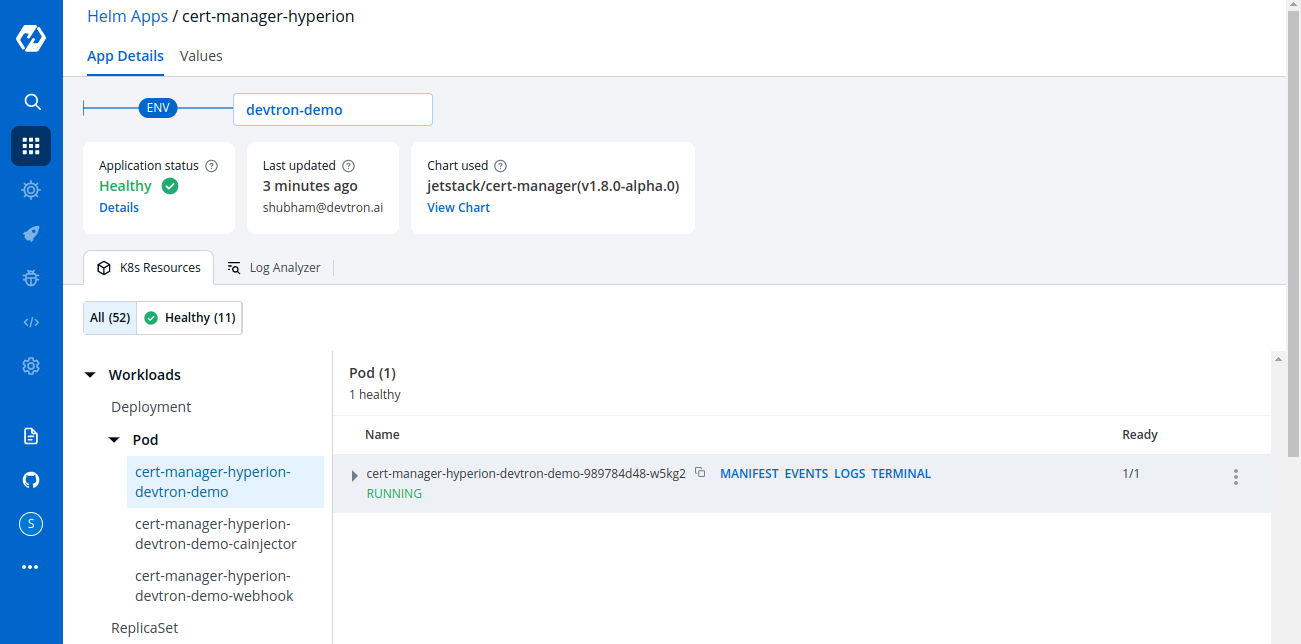Open the Applications grid icon in sidebar
Viewport: 1301px width, 644px height.
(31, 146)
